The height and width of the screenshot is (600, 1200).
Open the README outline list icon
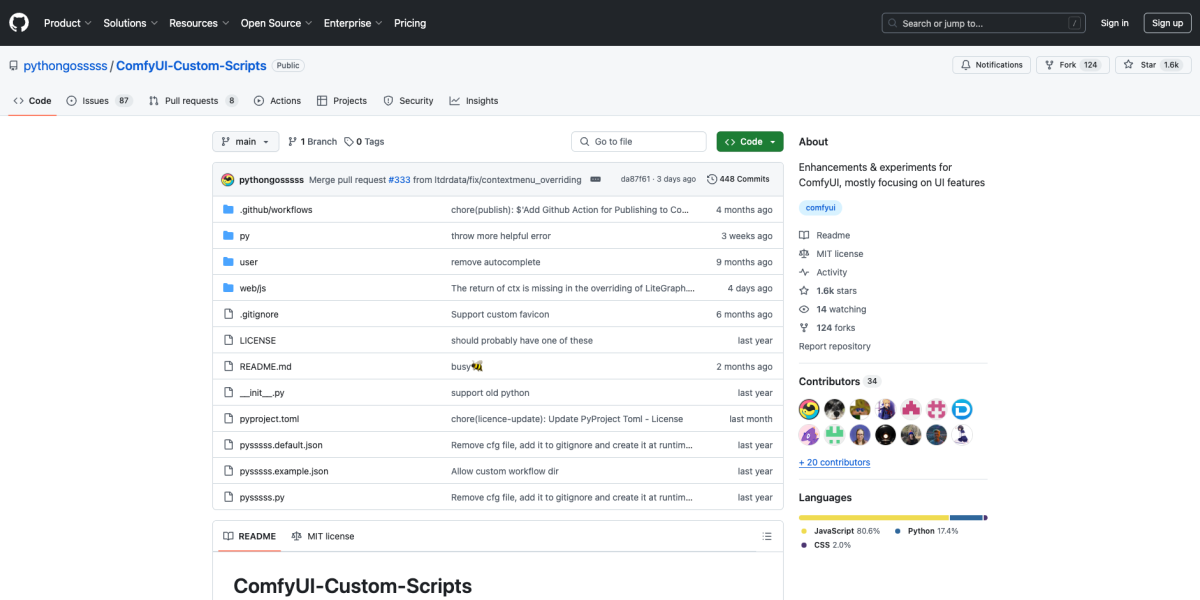(766, 537)
